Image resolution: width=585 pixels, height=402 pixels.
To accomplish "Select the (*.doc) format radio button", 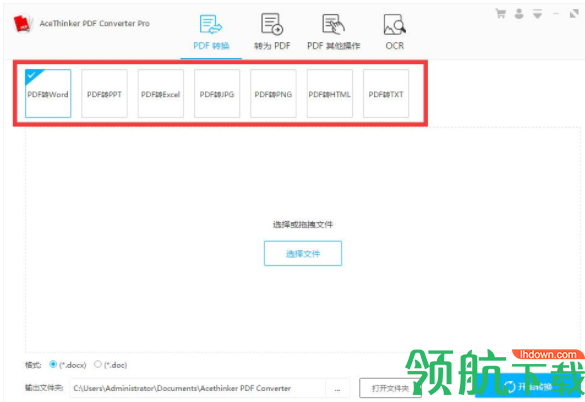I will 98,364.
